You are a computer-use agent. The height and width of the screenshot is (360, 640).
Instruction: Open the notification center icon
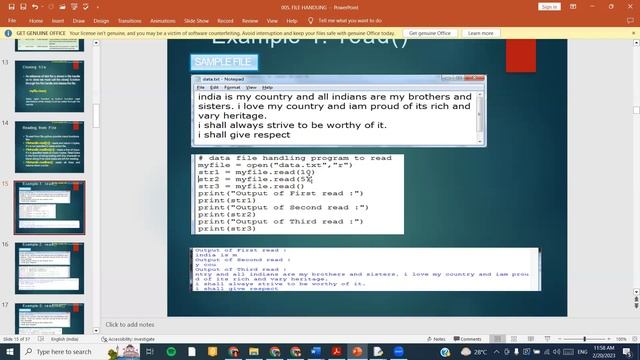(627, 351)
